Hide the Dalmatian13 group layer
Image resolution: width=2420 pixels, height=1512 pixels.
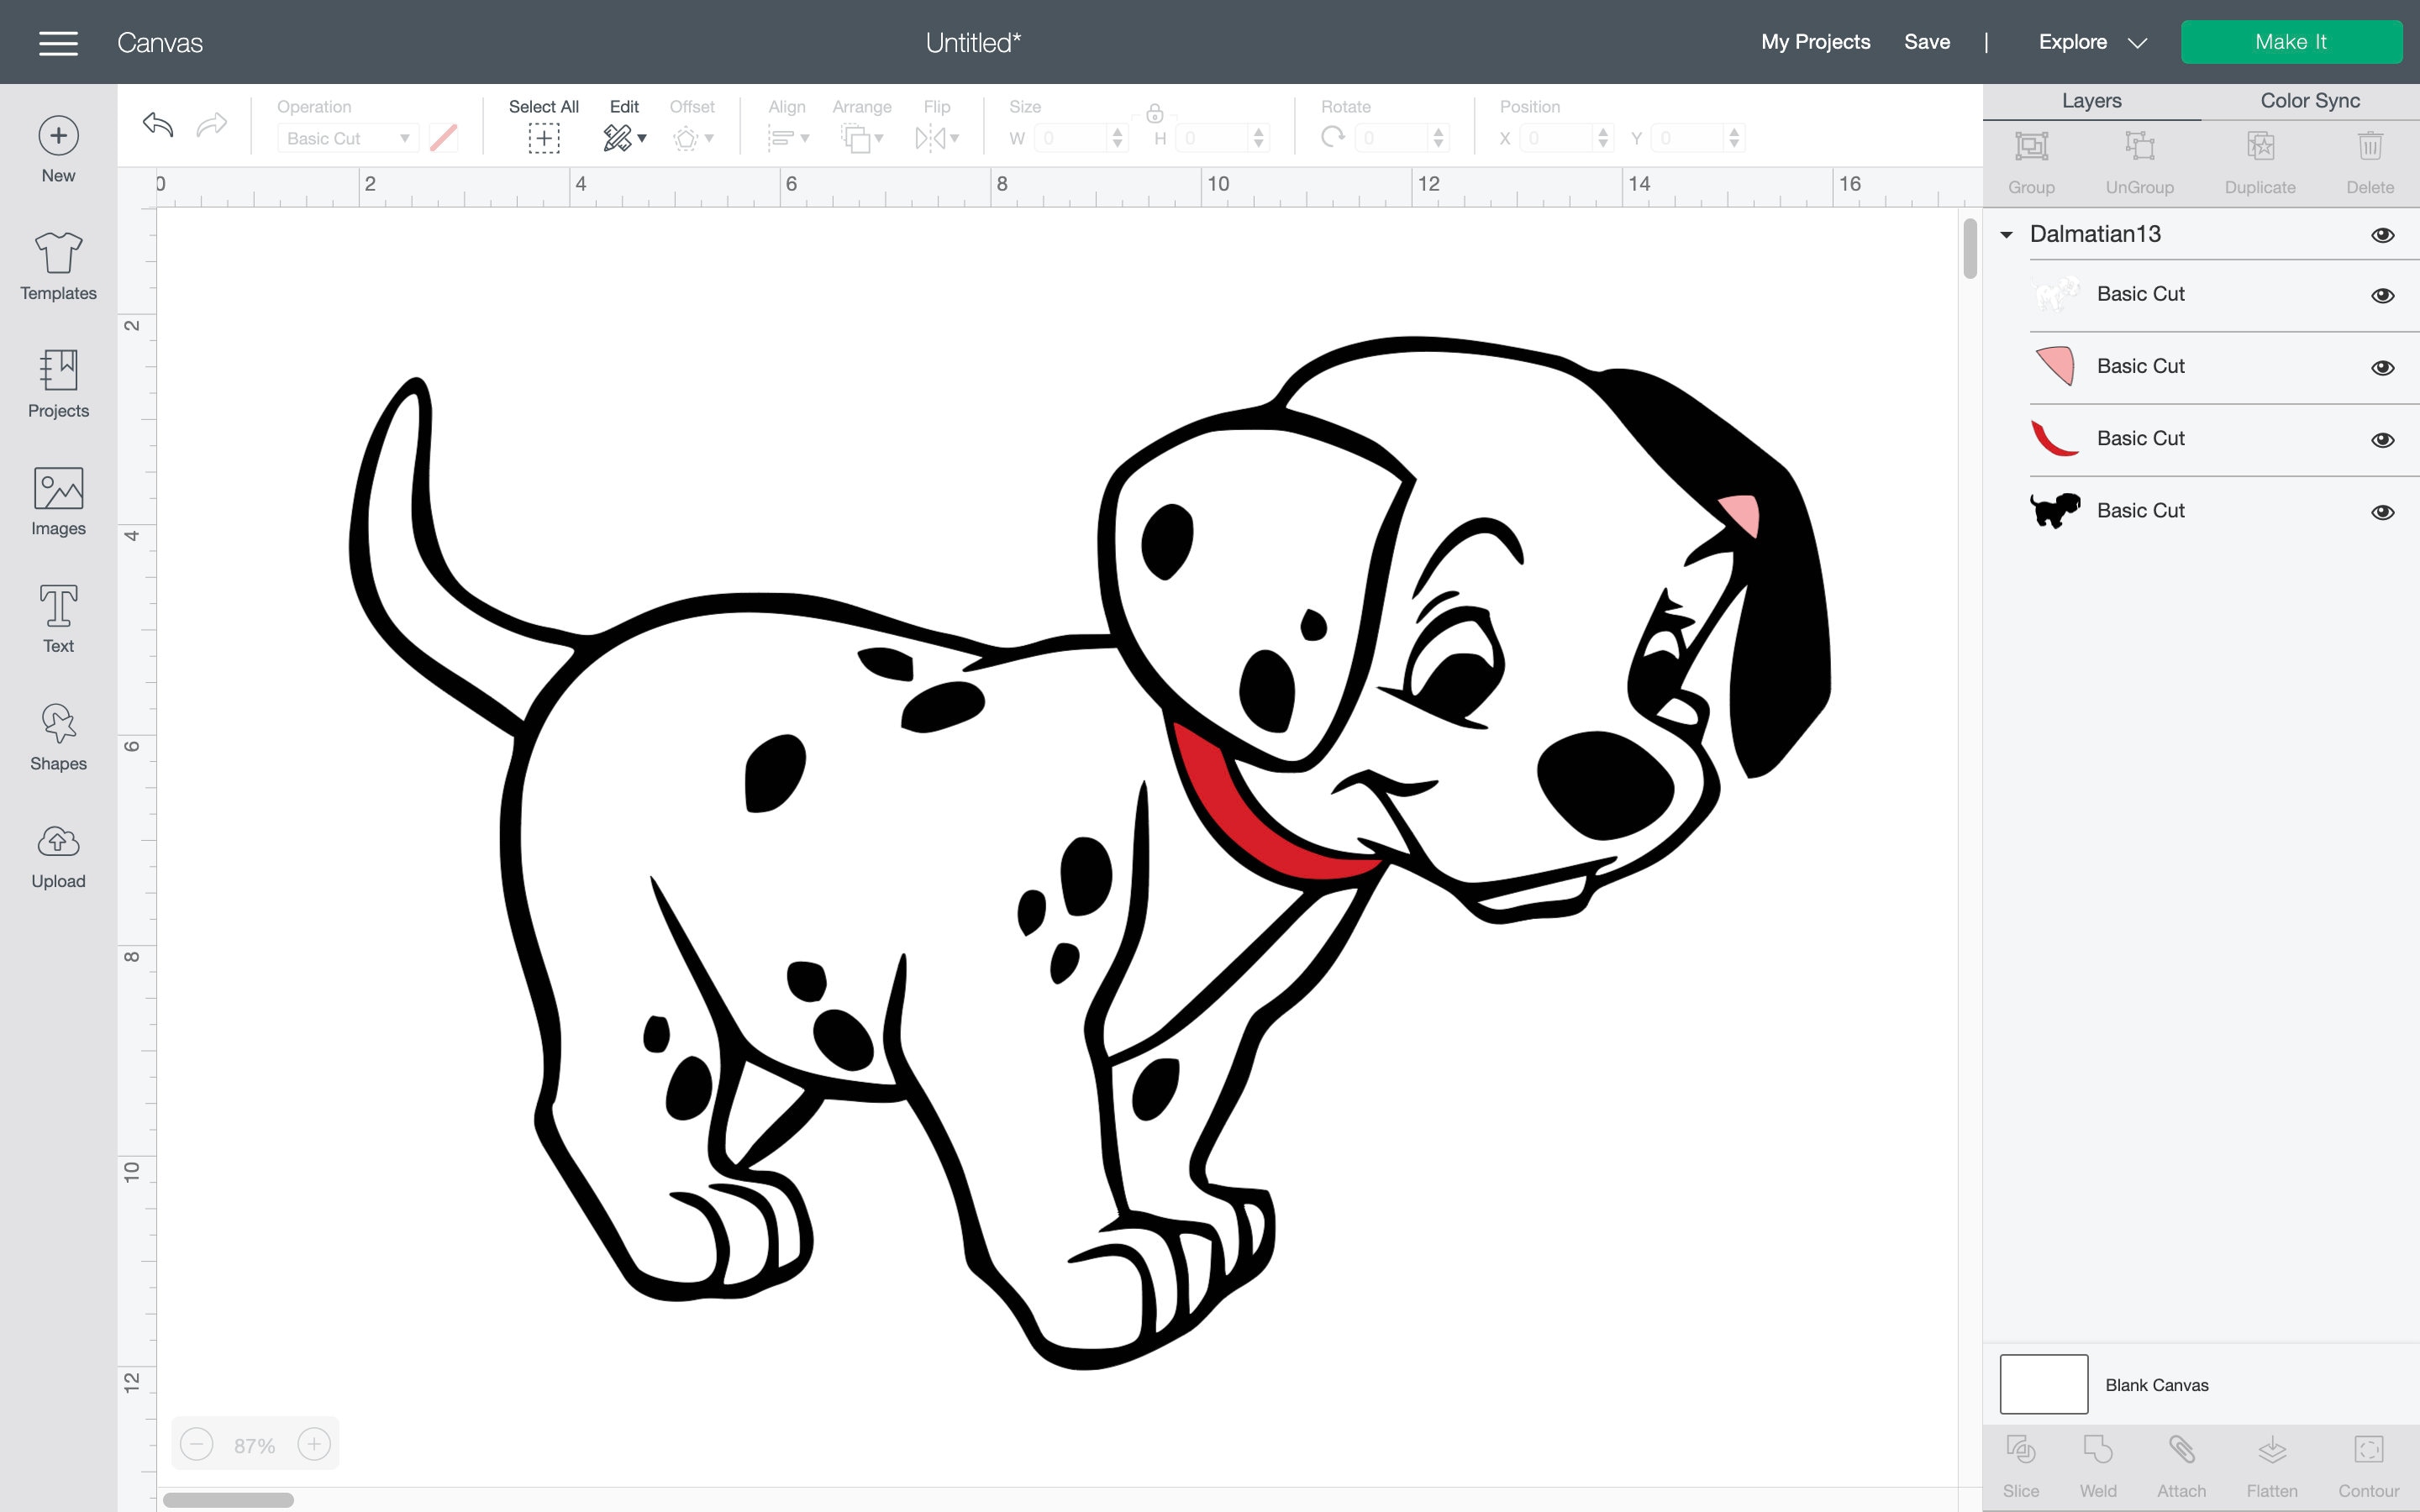click(2383, 234)
